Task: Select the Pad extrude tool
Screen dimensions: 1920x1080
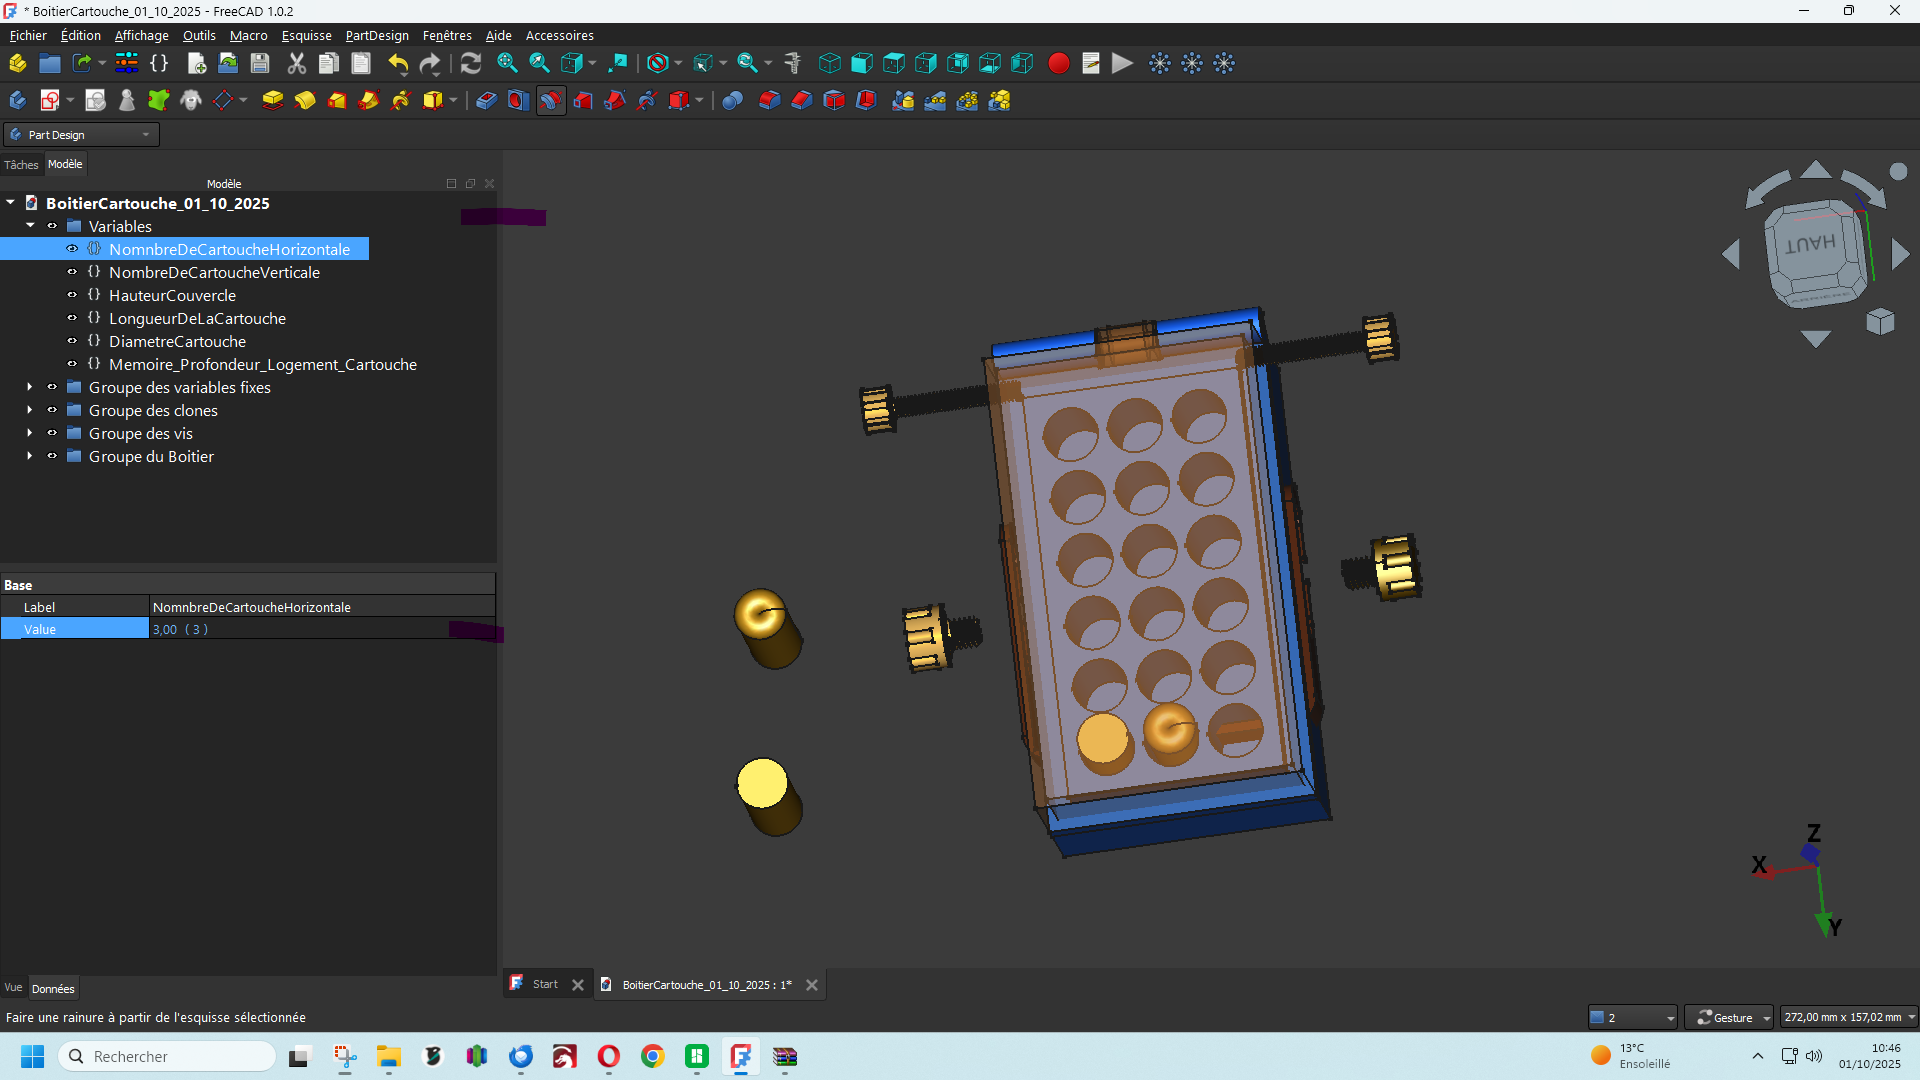Action: click(272, 100)
